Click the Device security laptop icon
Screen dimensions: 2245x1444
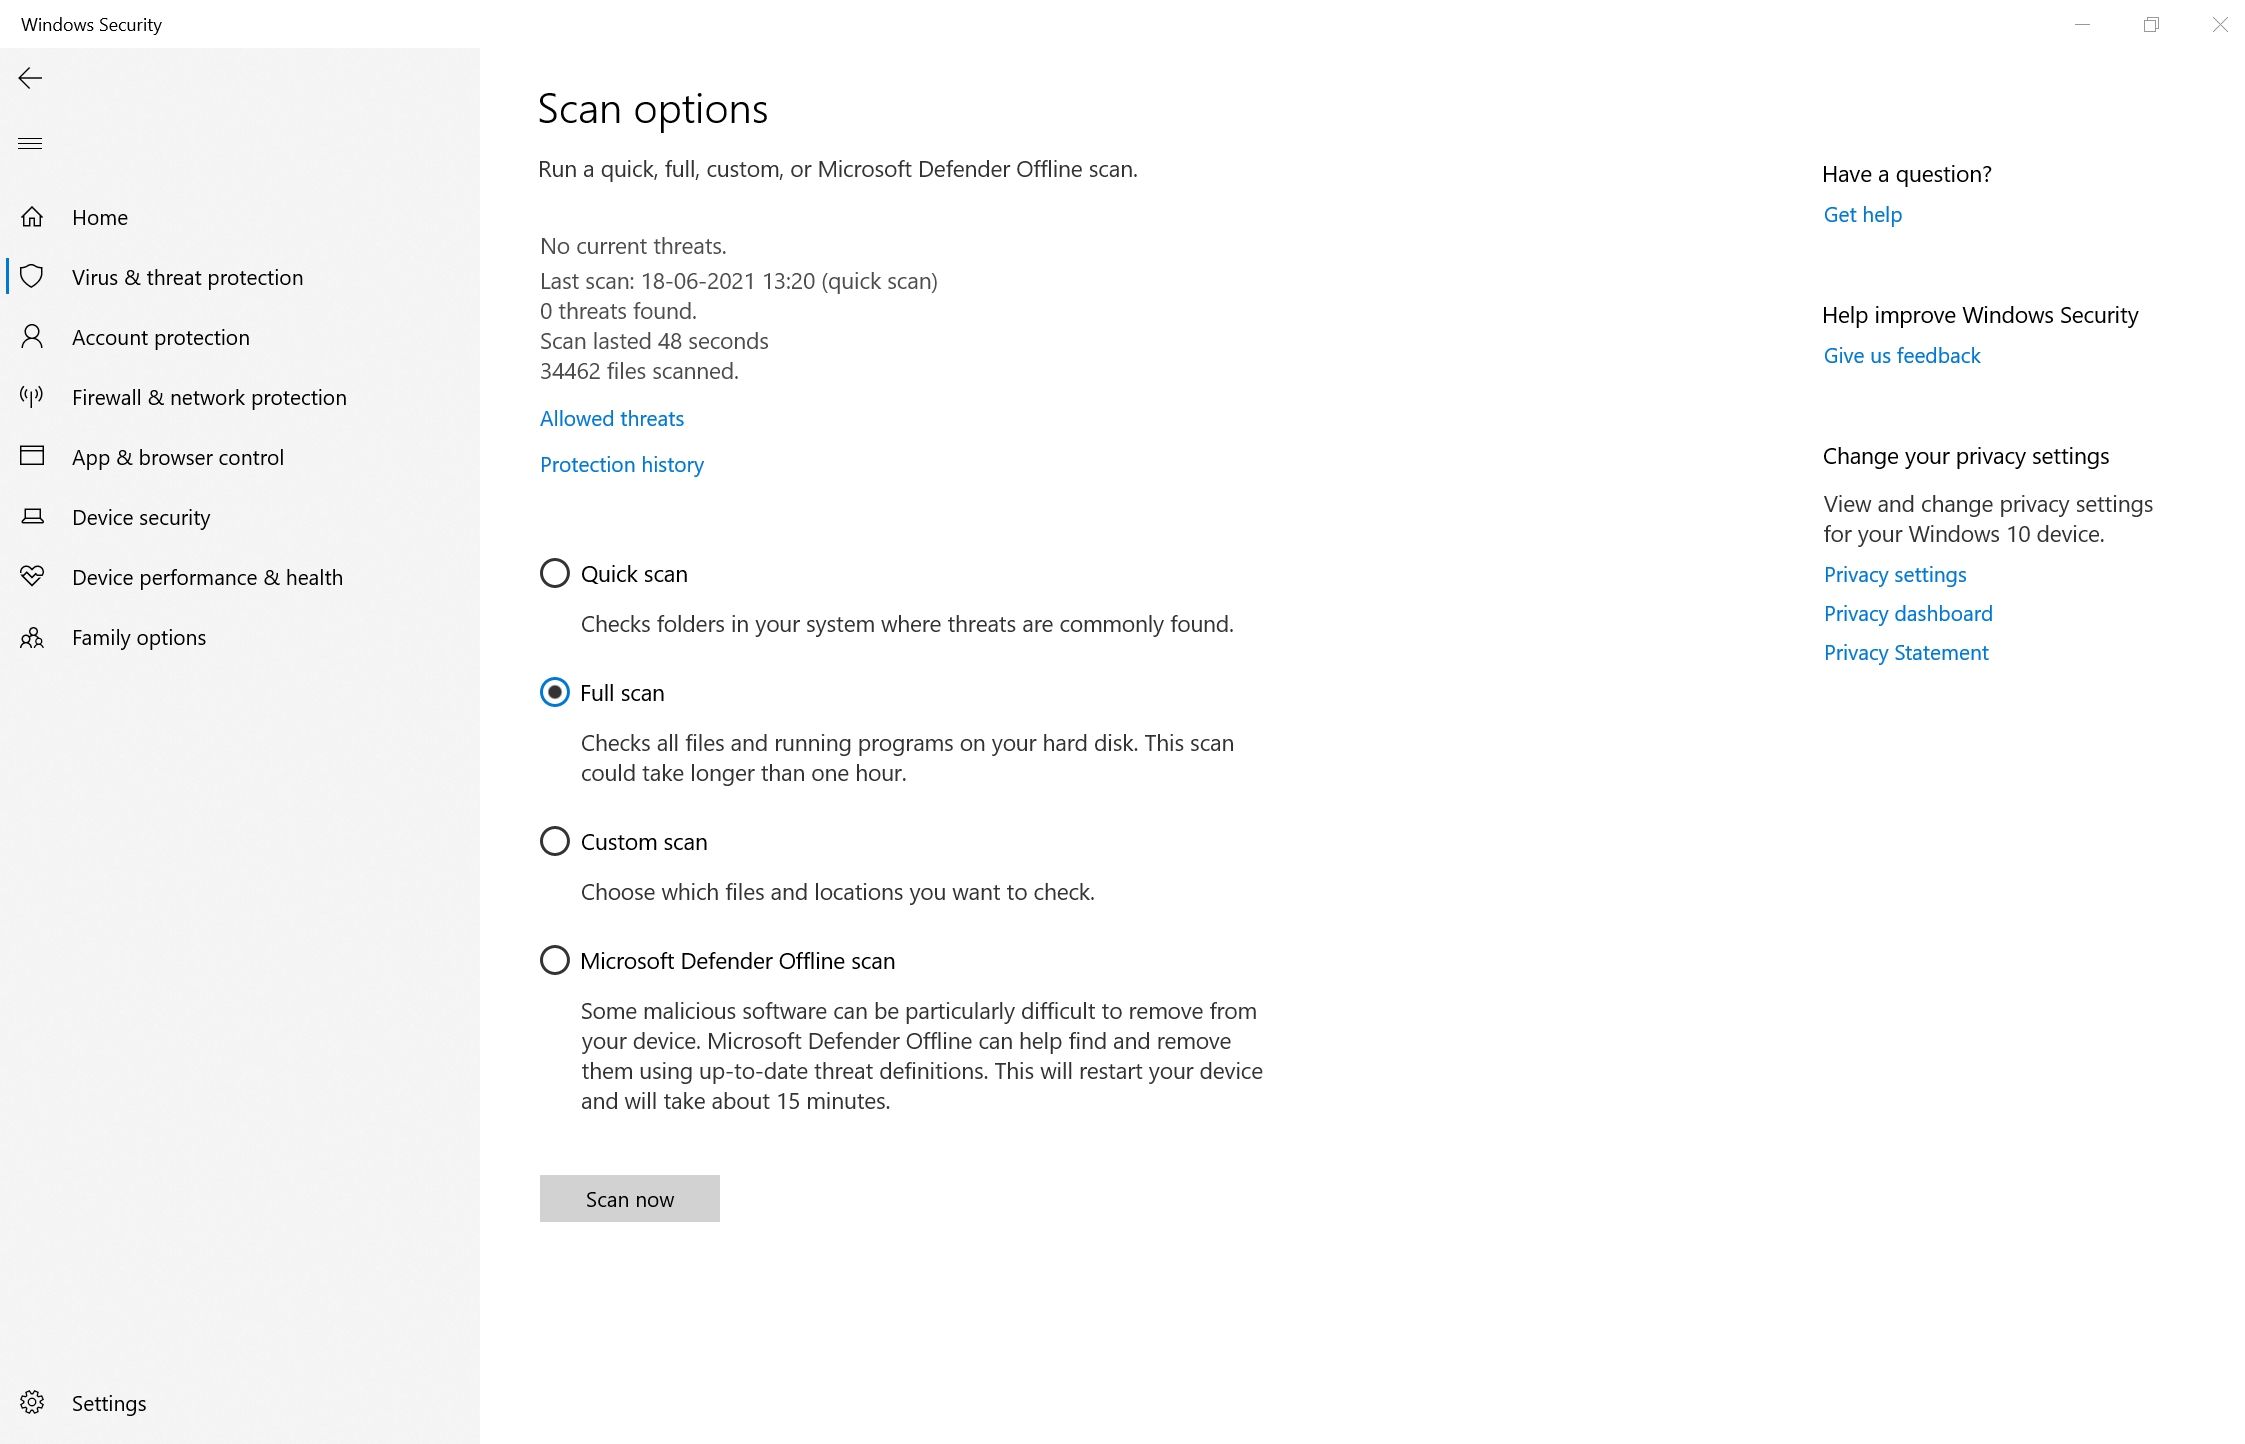point(32,517)
